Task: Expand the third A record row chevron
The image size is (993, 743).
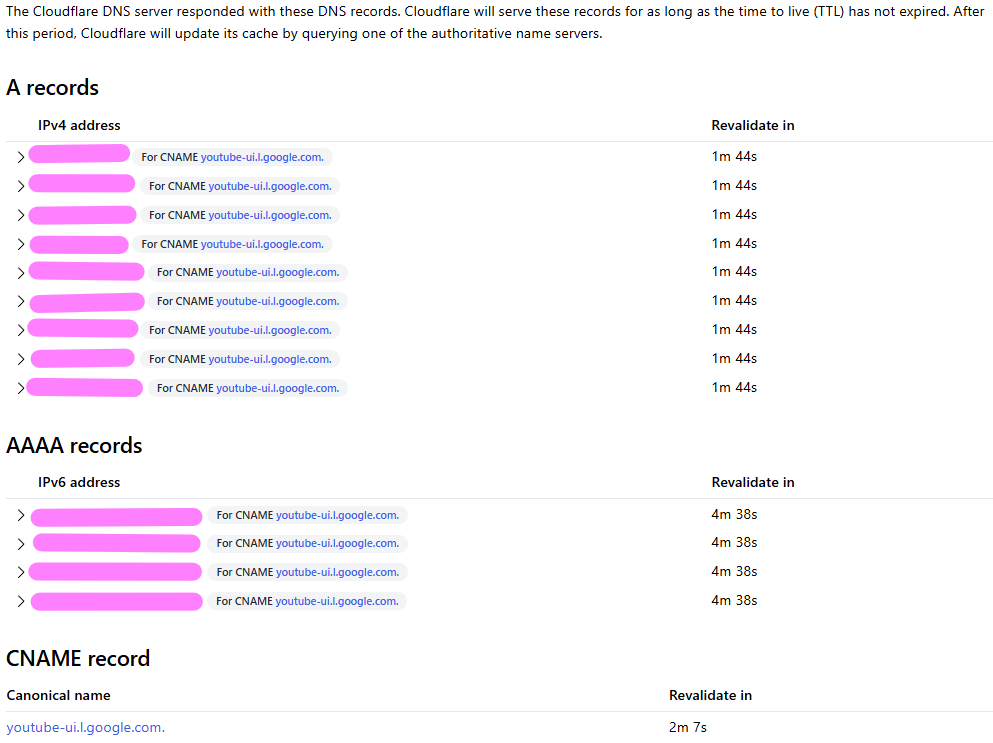Action: (20, 215)
